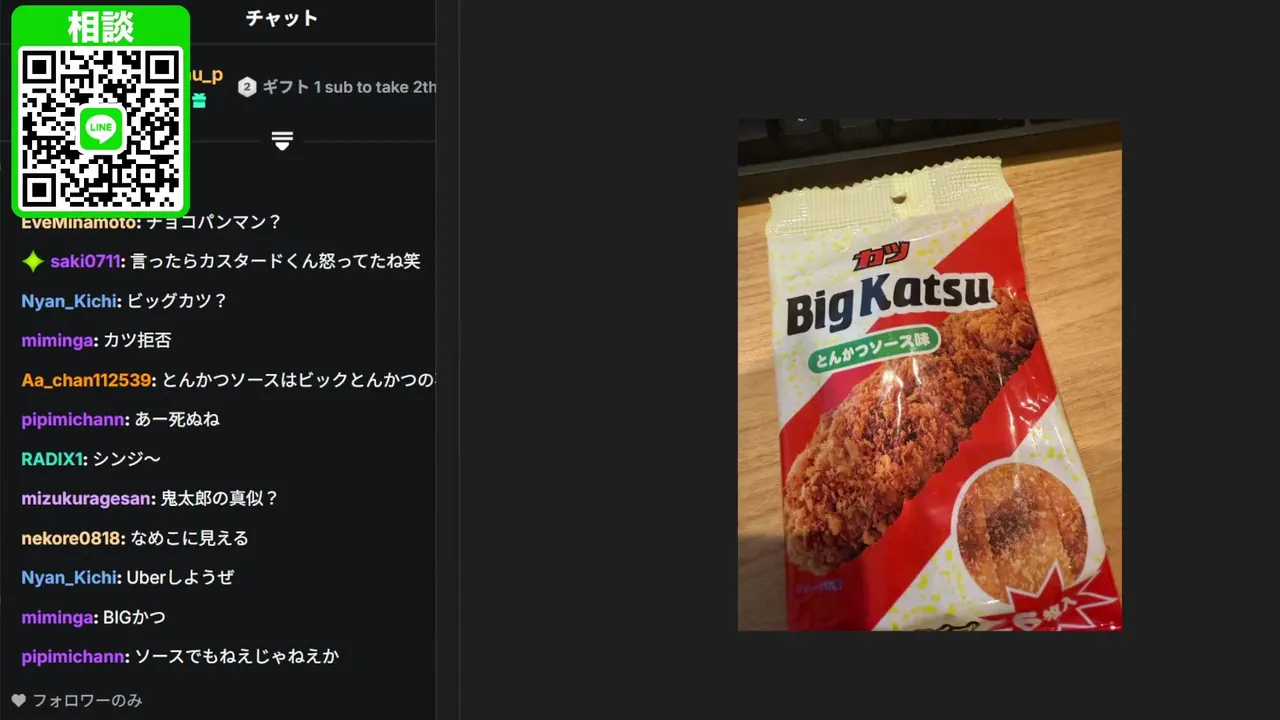This screenshot has width=1280, height=720.
Task: Click the RADIX1 username
Action: tap(52, 459)
